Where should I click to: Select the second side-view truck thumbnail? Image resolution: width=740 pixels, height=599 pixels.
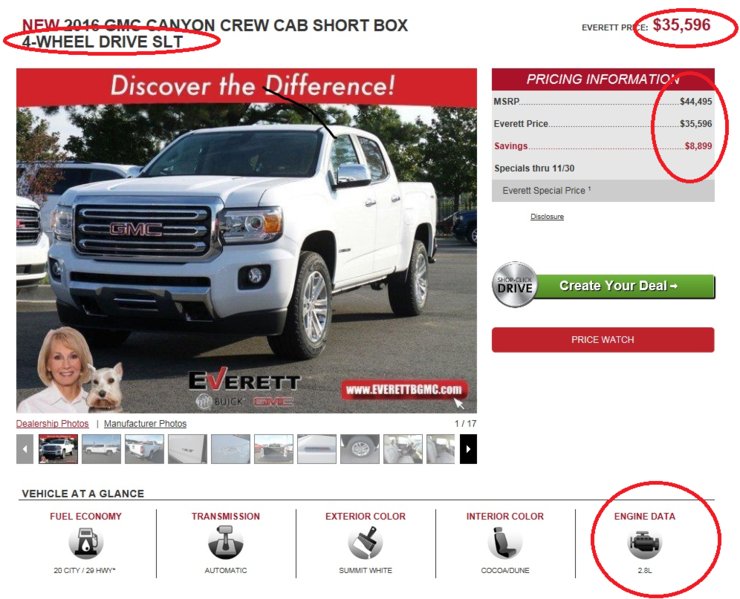click(x=101, y=449)
